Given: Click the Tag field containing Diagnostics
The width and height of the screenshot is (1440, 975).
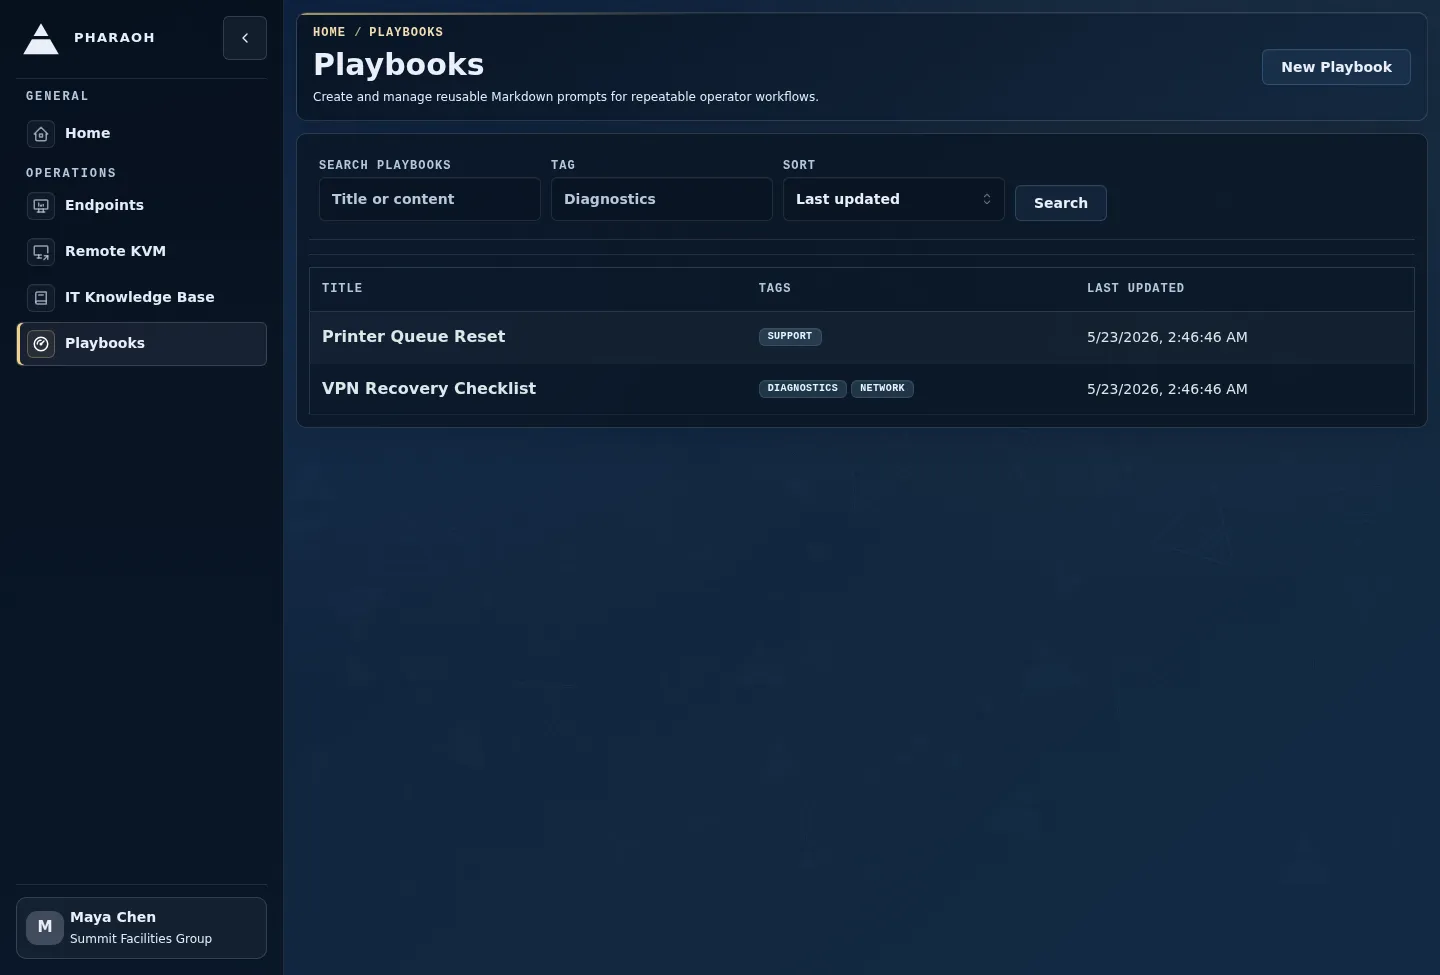Looking at the screenshot, I should point(661,199).
